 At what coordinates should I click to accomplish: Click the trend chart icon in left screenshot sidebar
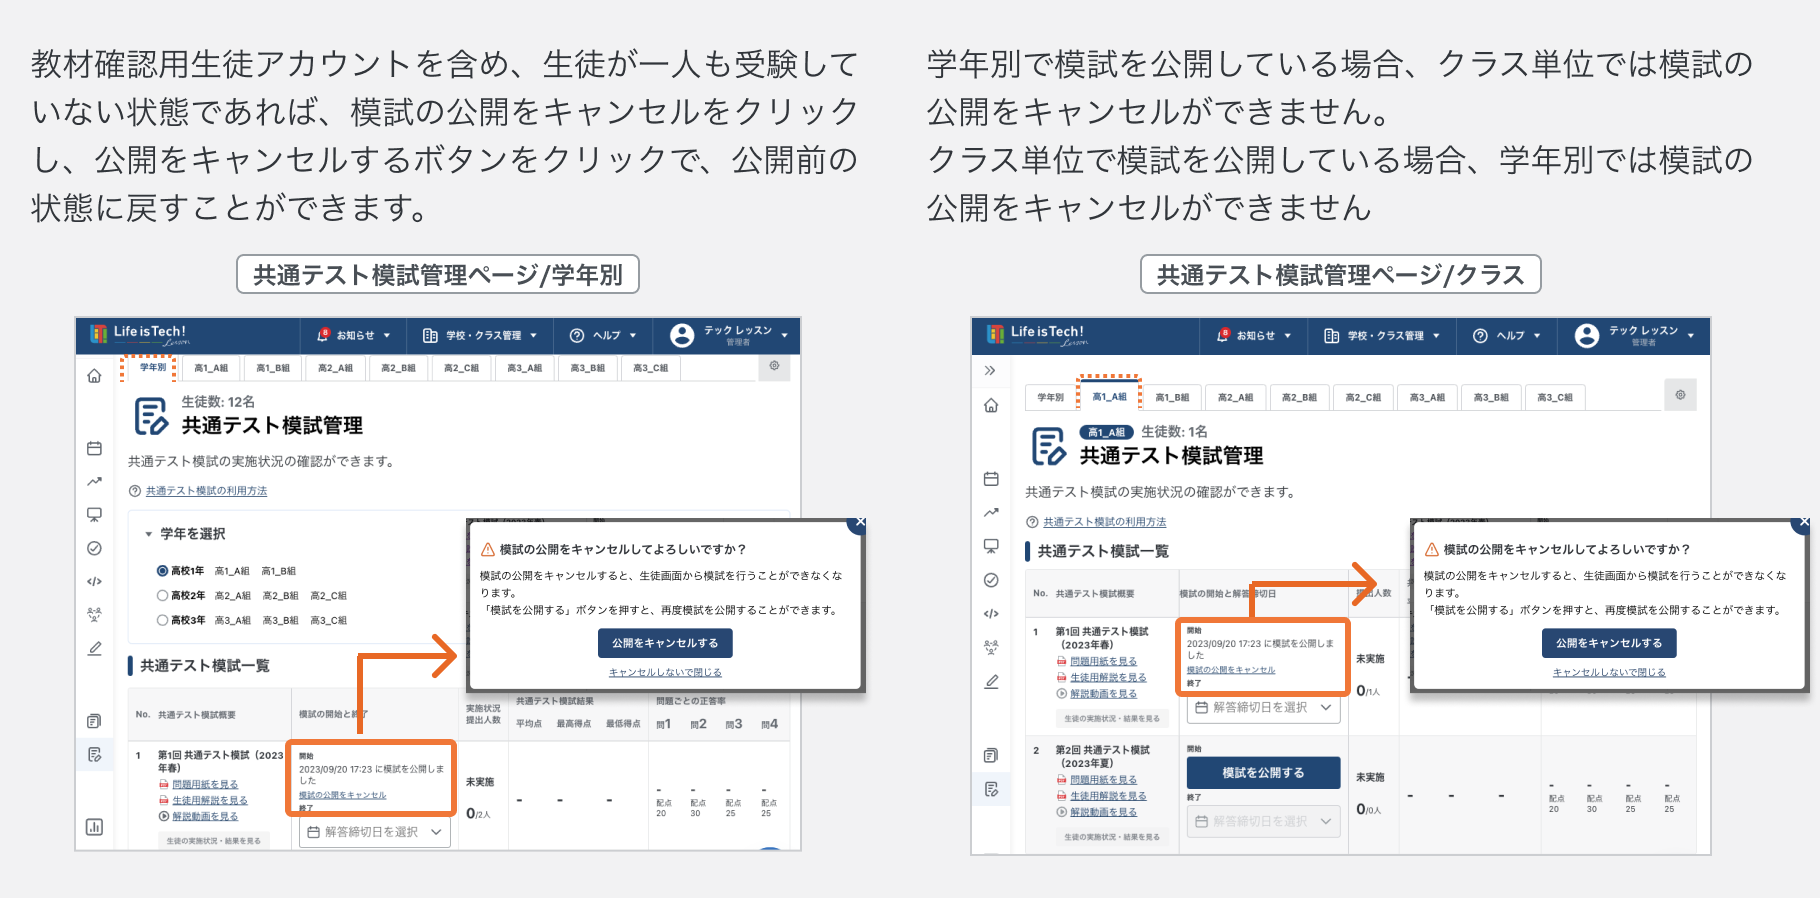(94, 481)
